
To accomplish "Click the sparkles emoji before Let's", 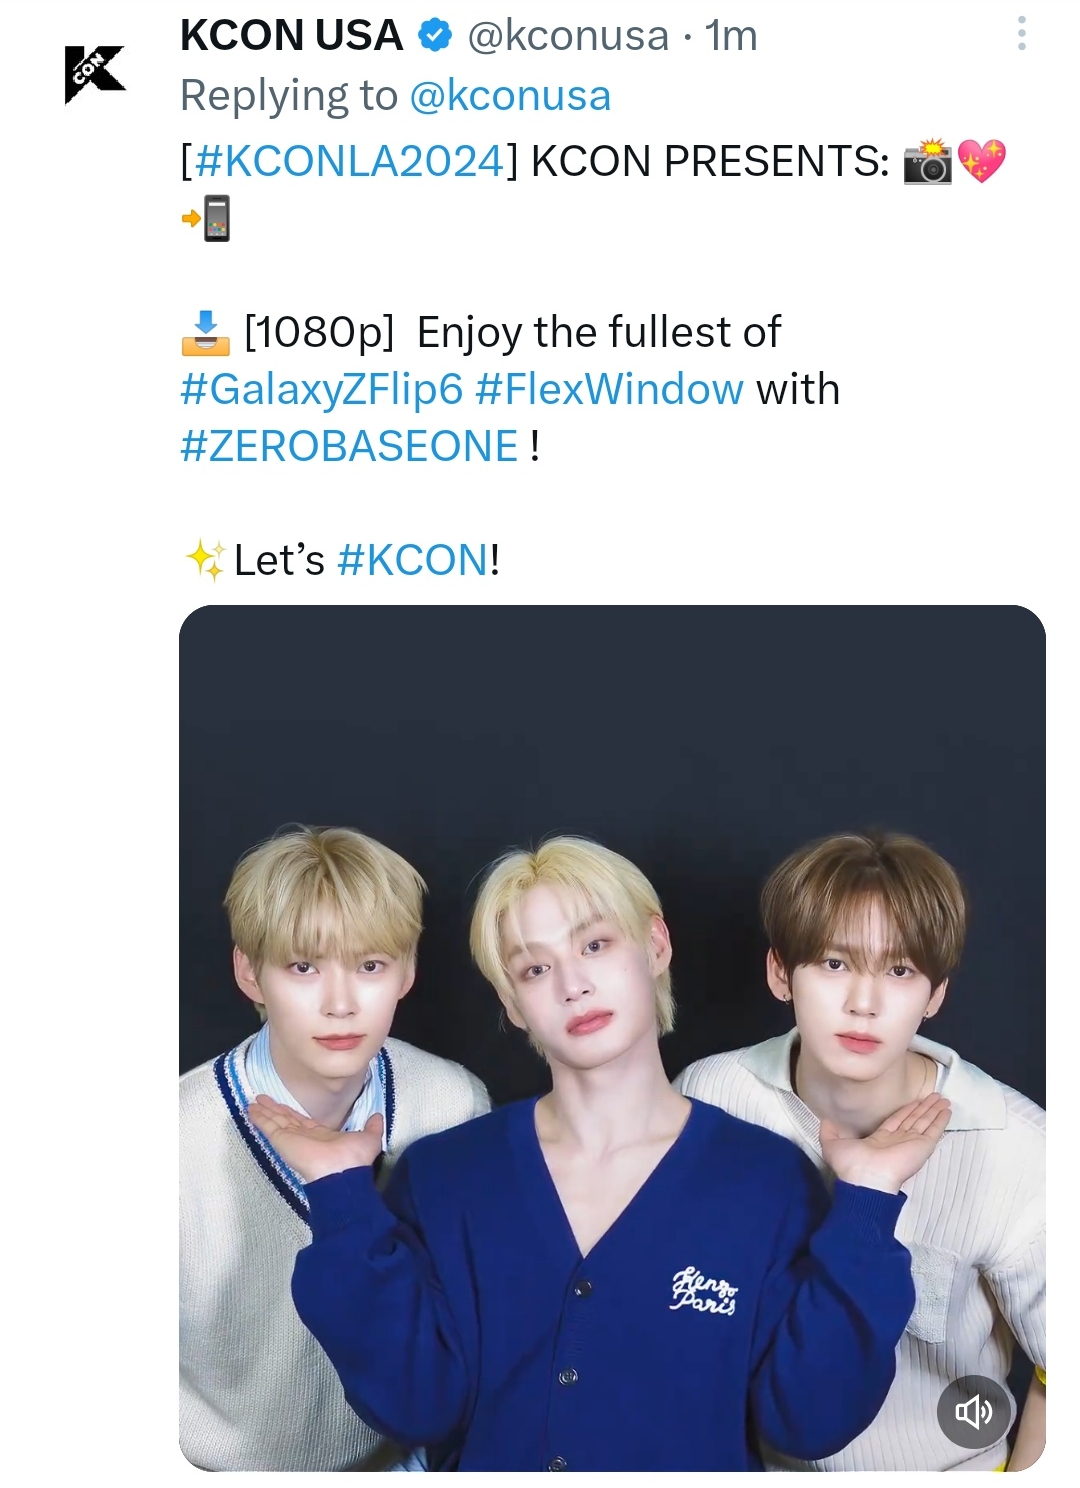I will [206, 561].
